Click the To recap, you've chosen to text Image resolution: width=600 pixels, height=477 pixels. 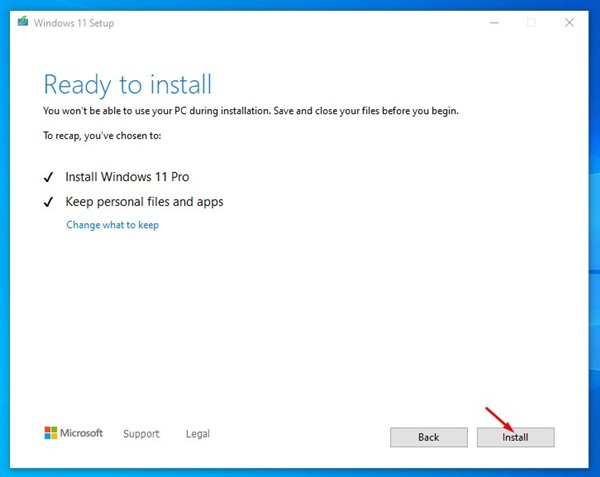pyautogui.click(x=102, y=136)
